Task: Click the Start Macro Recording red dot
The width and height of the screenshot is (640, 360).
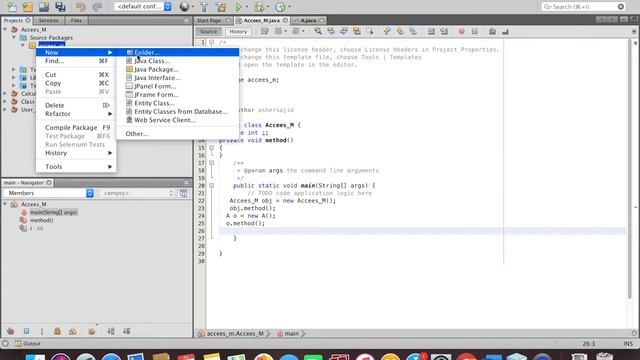Action: point(462,31)
